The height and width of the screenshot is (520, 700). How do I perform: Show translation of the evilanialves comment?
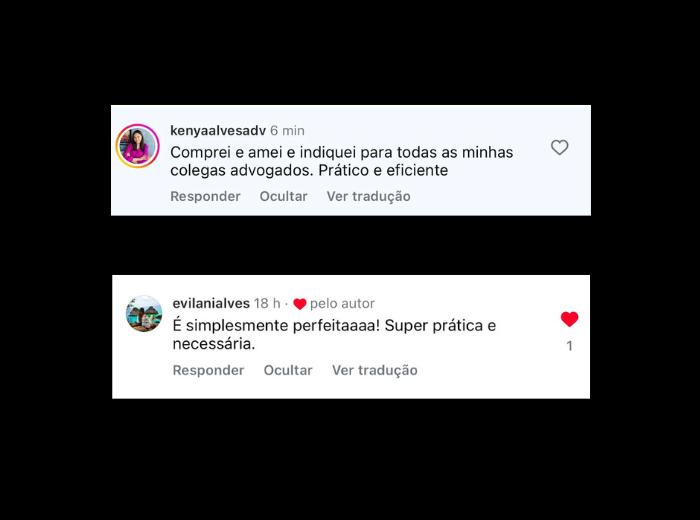point(375,370)
